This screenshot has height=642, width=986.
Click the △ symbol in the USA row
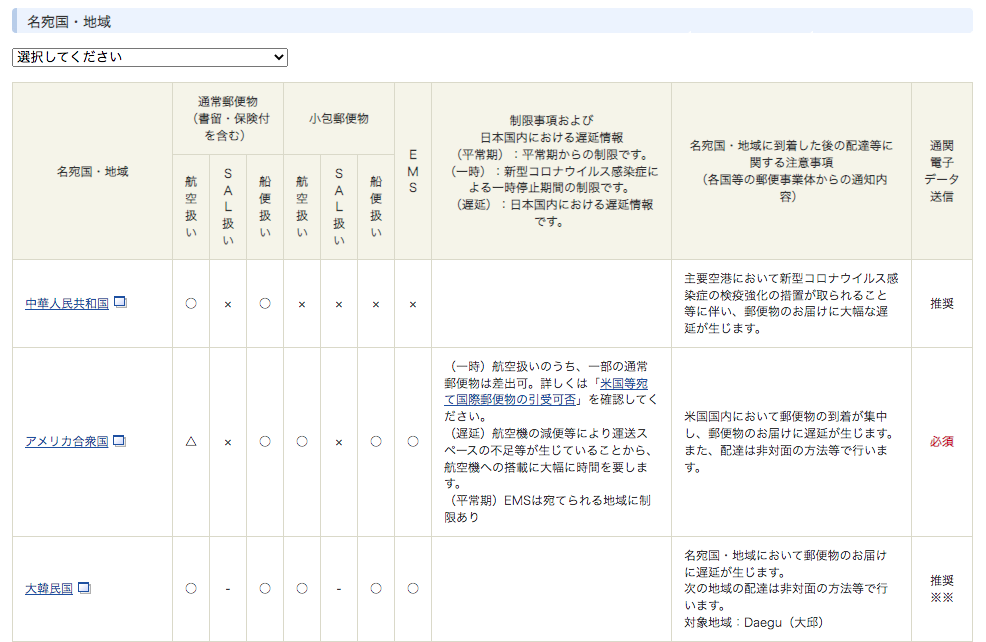click(191, 442)
